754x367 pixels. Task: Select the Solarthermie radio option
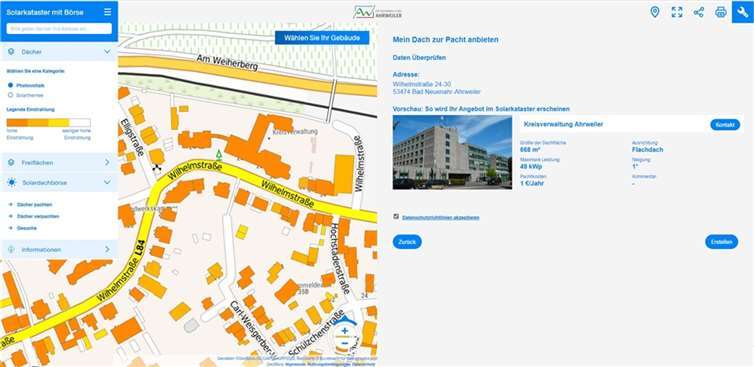11,95
